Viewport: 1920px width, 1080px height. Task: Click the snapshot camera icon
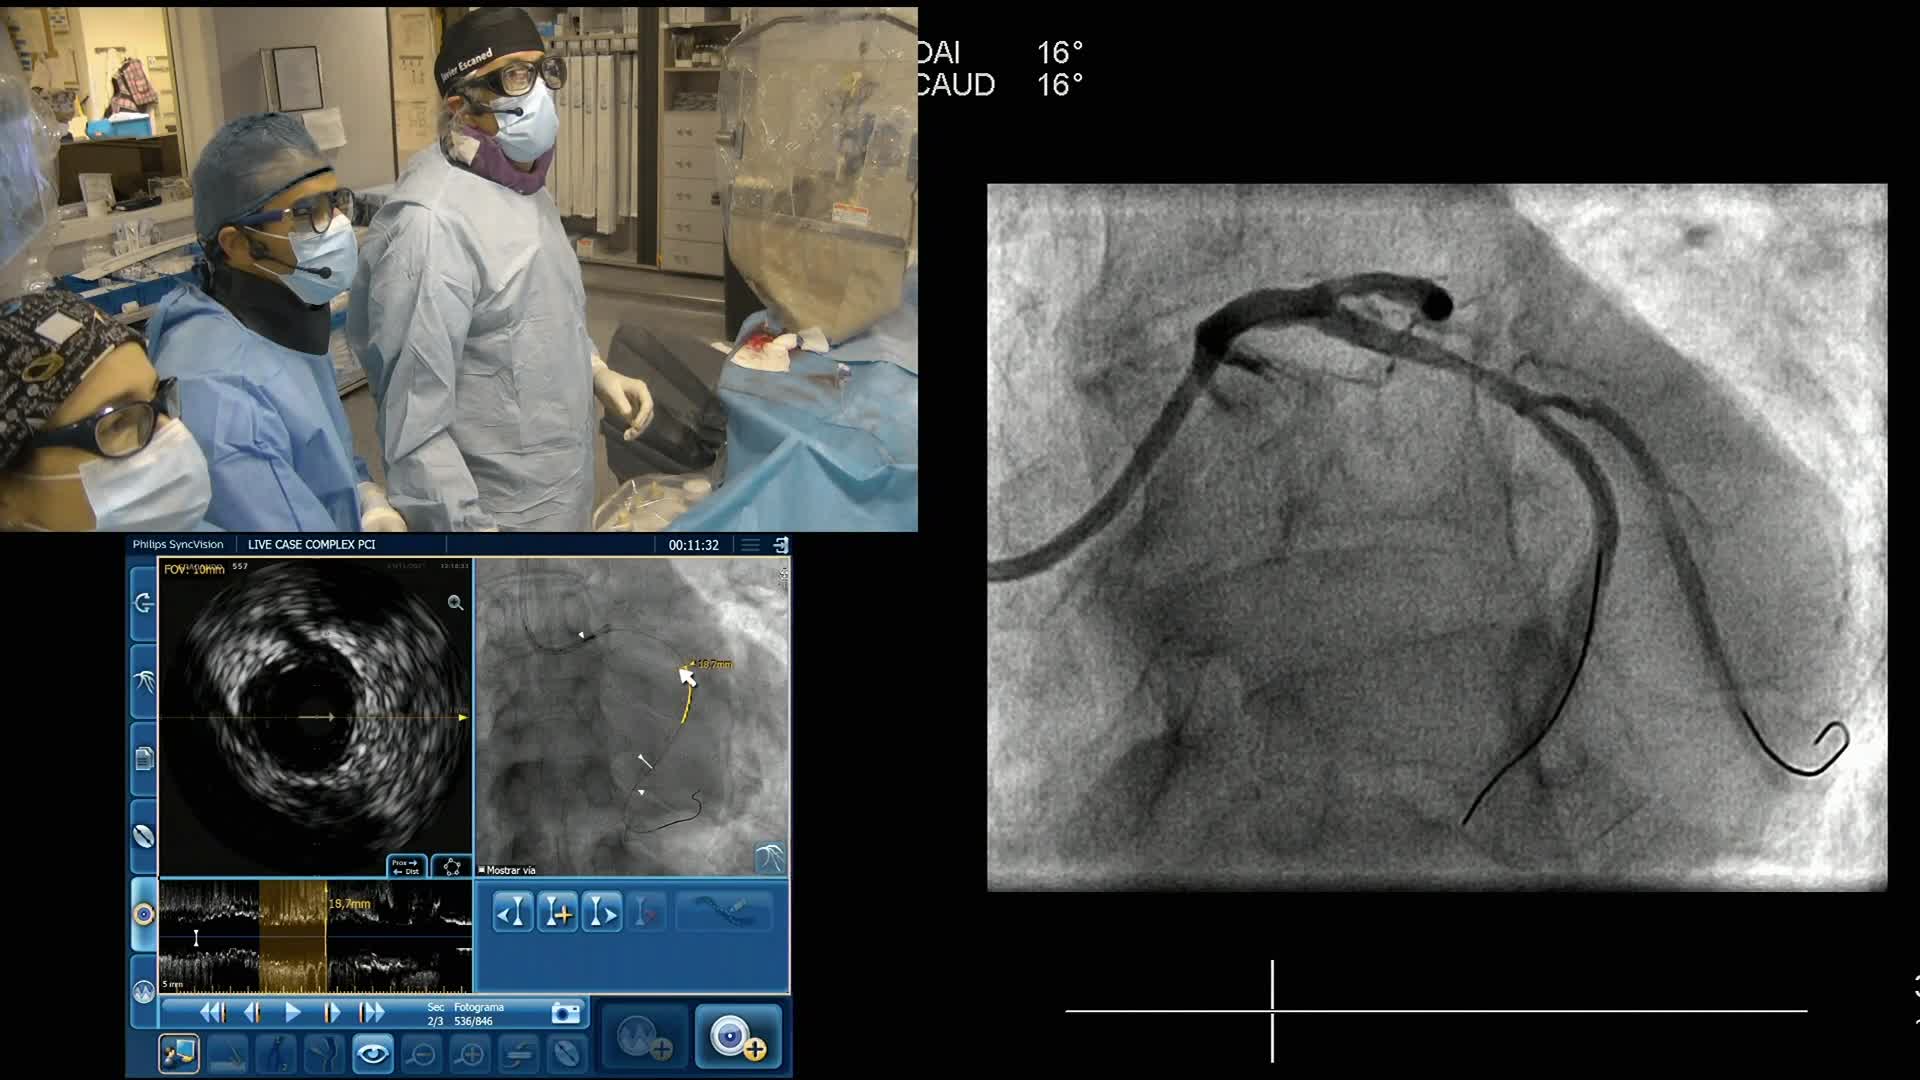pos(565,1013)
